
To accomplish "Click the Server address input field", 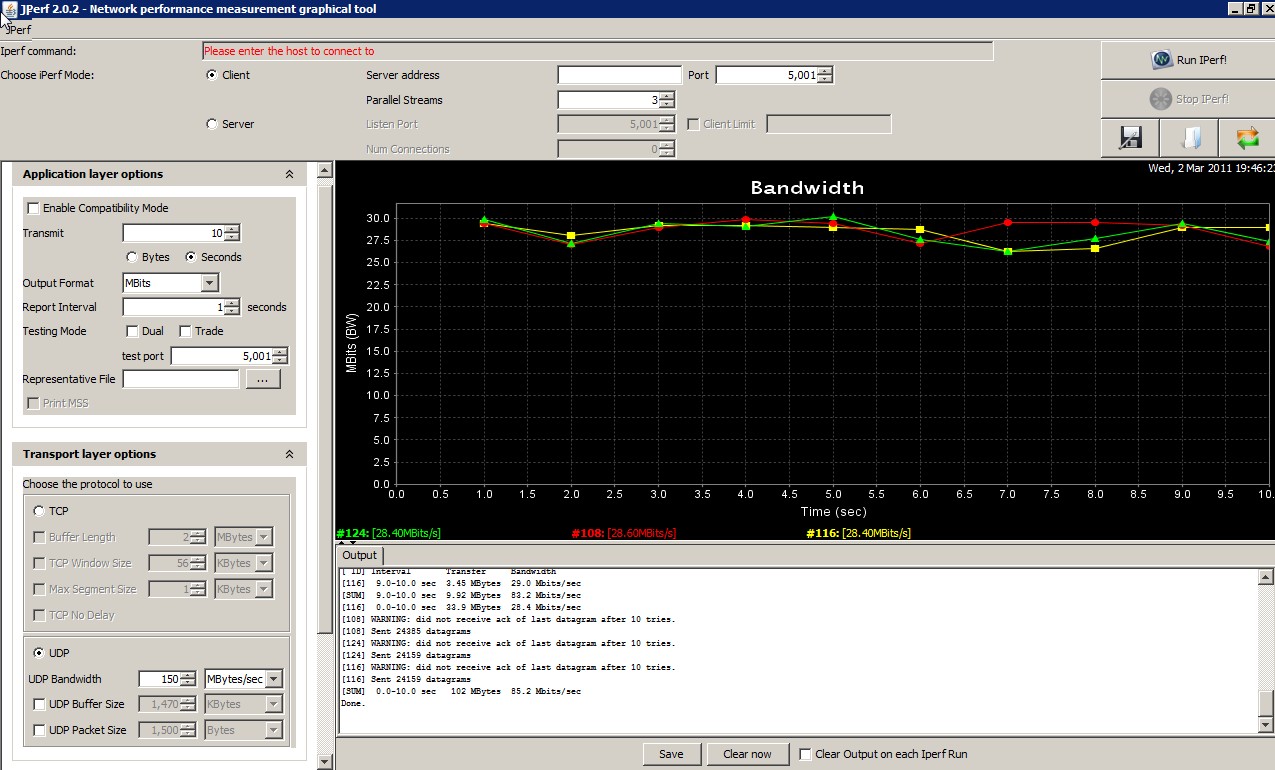I will 619,75.
